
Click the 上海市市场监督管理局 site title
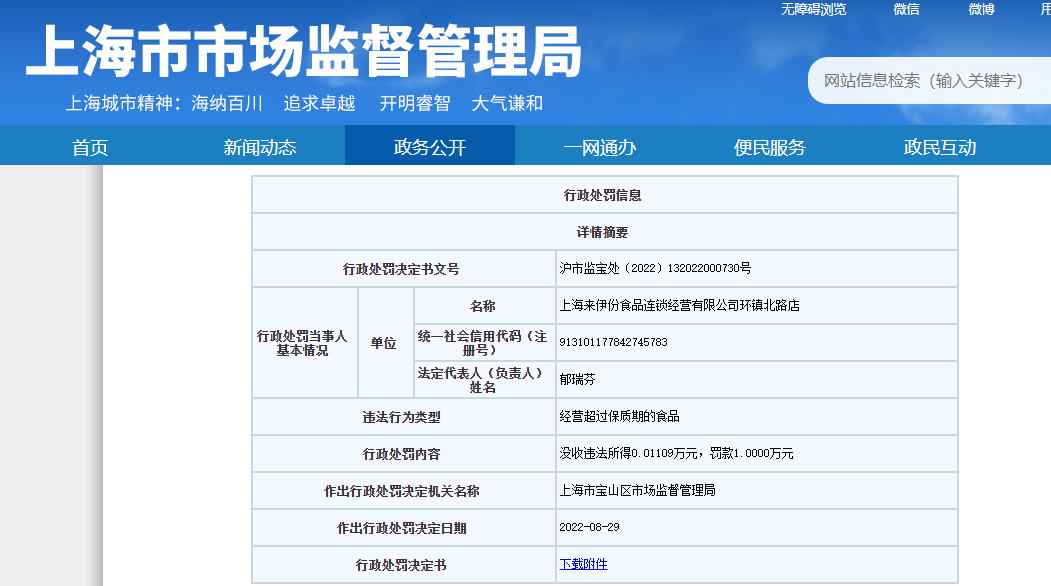pyautogui.click(x=304, y=52)
